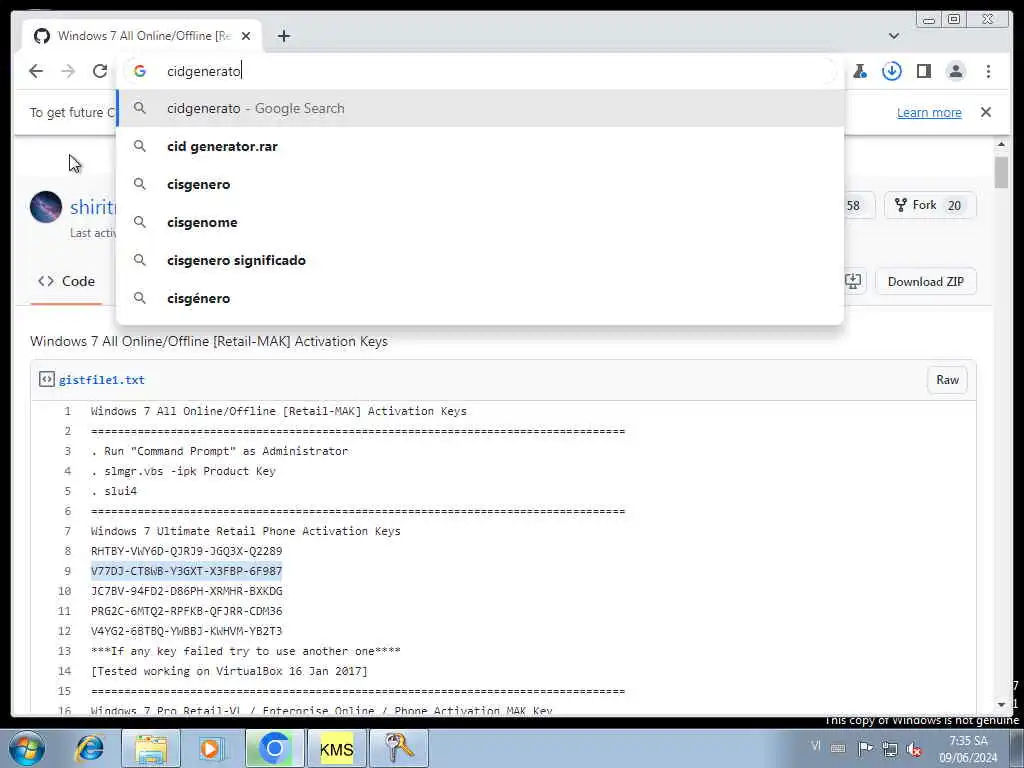Click the Download ZIP button
1024x768 pixels.
tap(925, 281)
